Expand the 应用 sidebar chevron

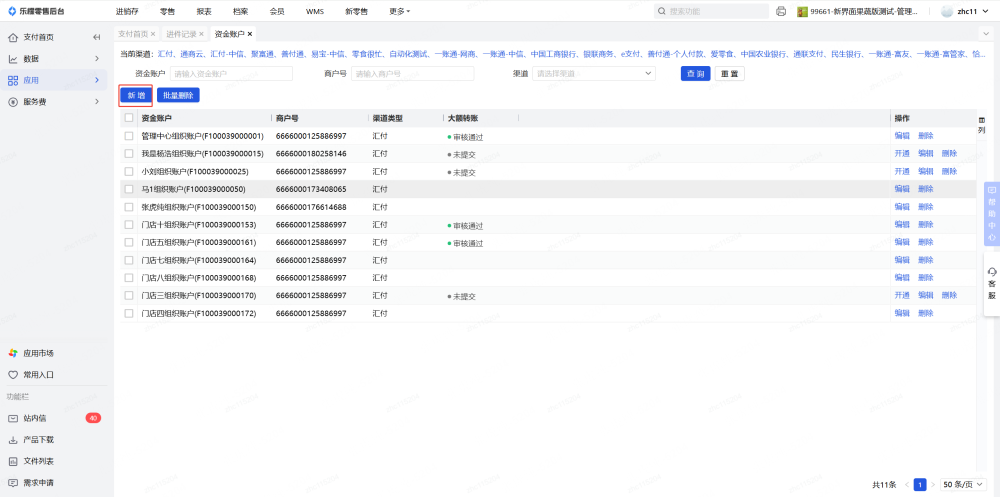(x=97, y=80)
